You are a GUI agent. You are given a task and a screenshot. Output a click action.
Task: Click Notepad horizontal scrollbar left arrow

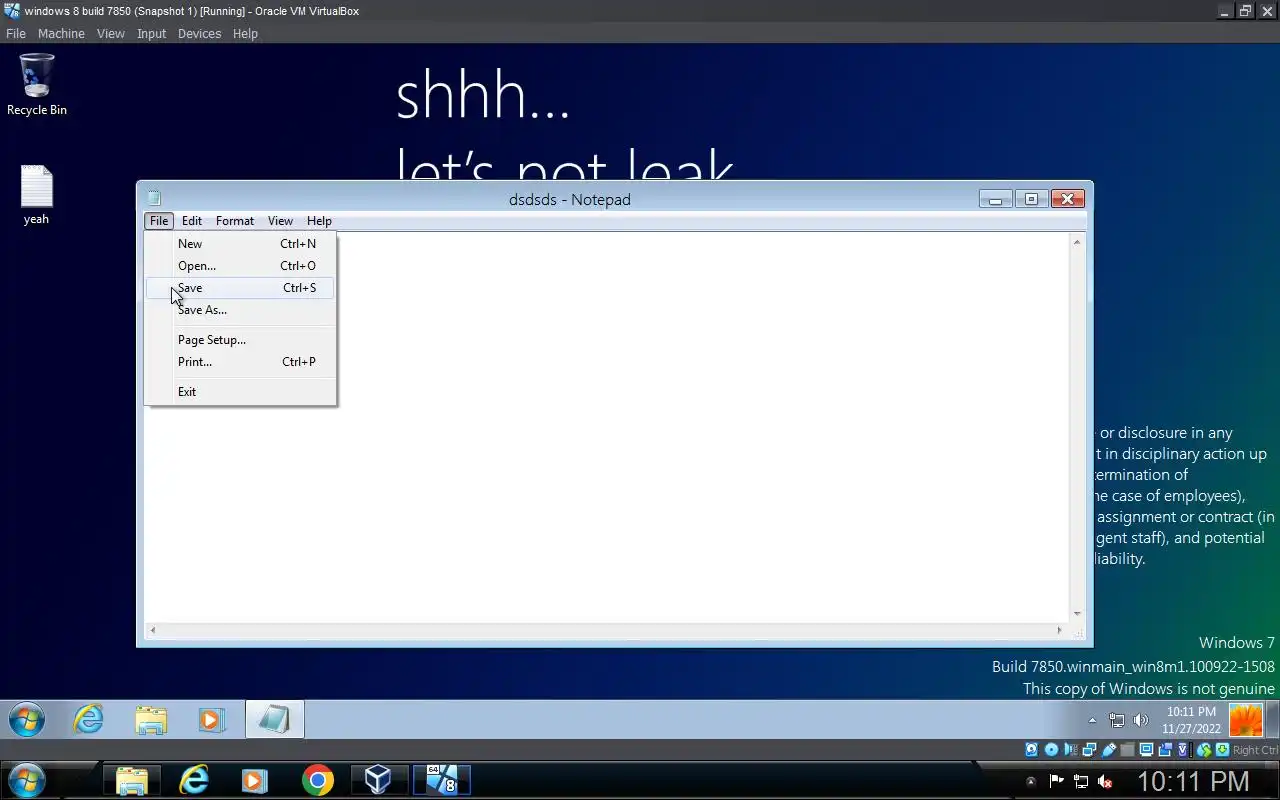(x=152, y=630)
